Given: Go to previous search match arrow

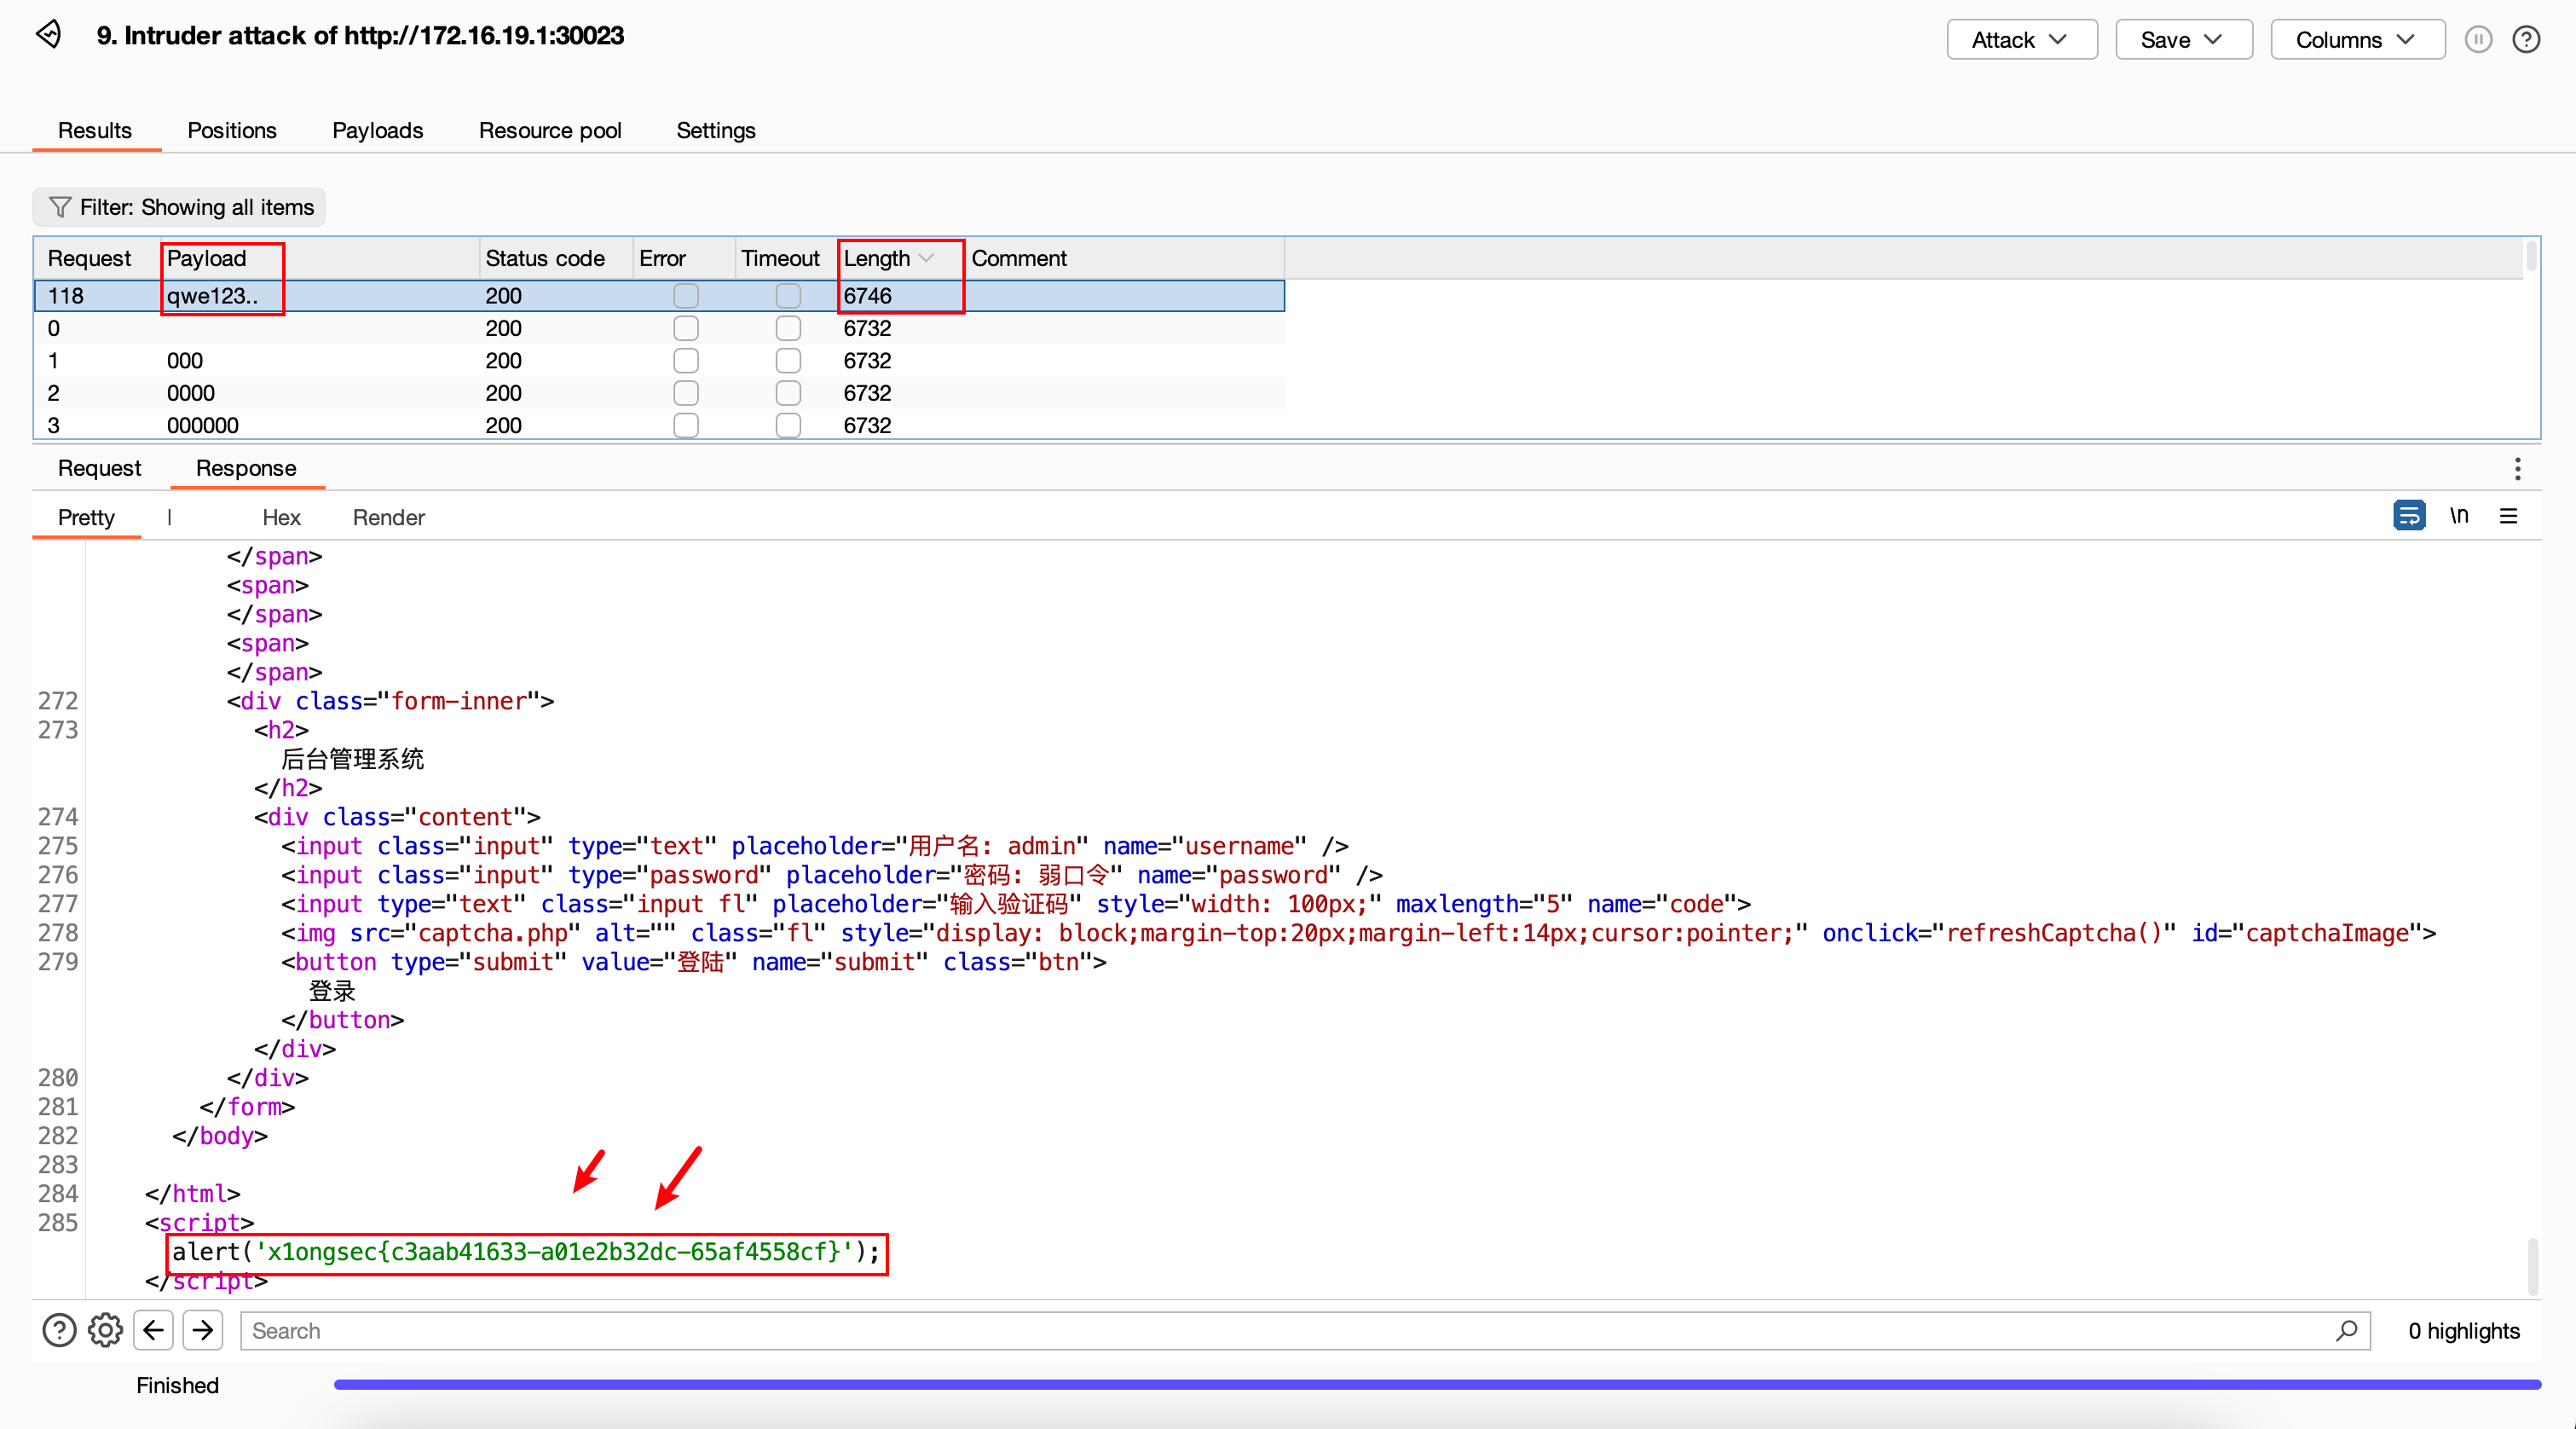Looking at the screenshot, I should (x=153, y=1330).
